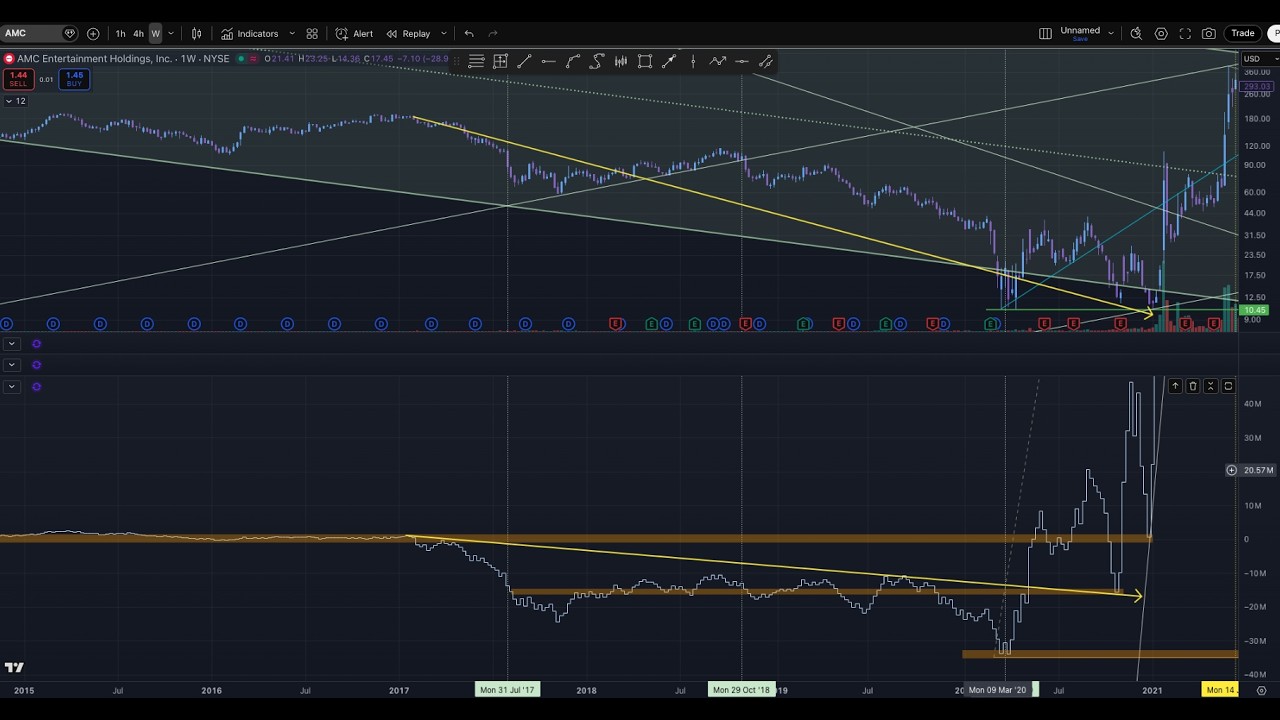
Task: Select the last diagonal line tool in favorites
Action: (766, 62)
